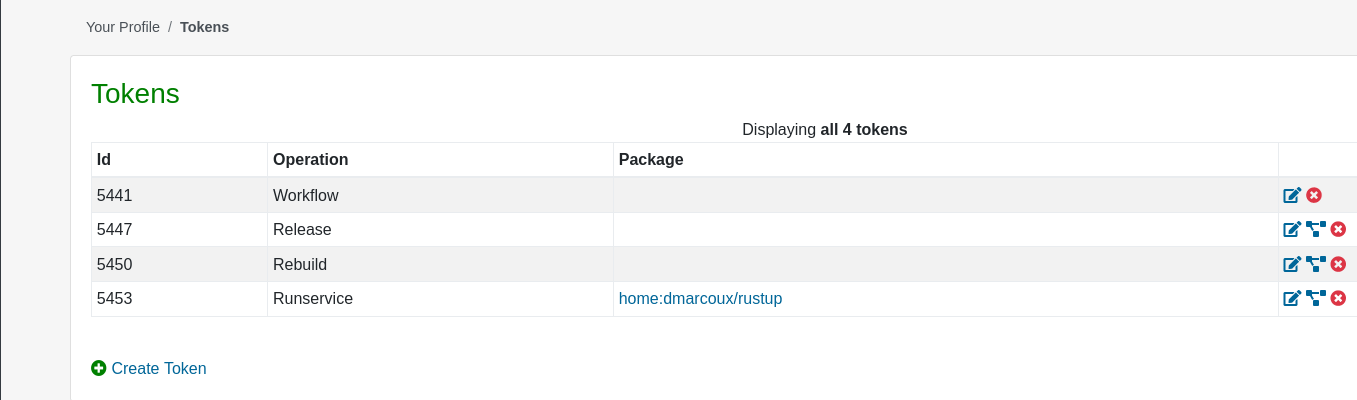Delete the Release token 5447
This screenshot has width=1357, height=400.
coord(1338,229)
